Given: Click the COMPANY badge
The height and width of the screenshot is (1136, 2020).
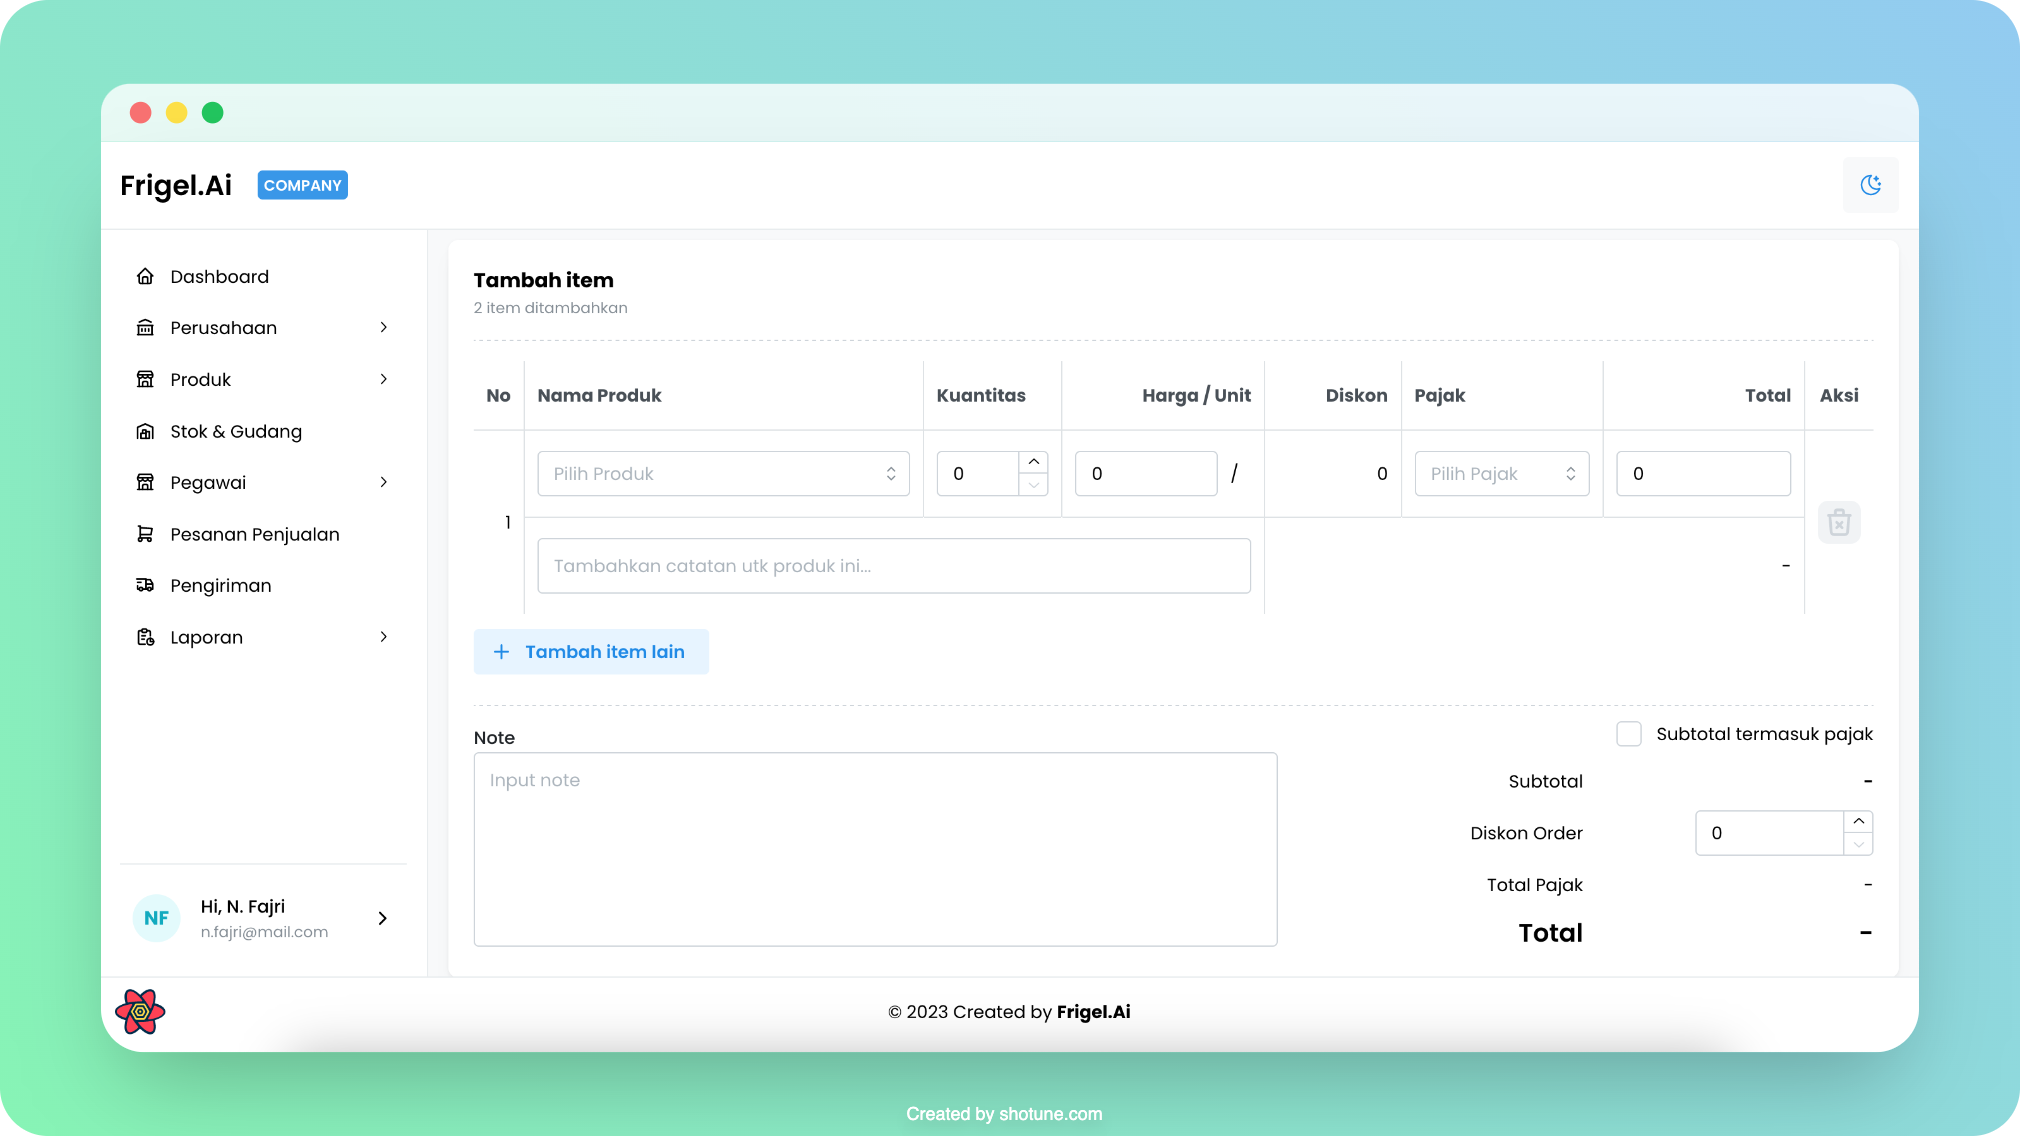Looking at the screenshot, I should (x=303, y=185).
